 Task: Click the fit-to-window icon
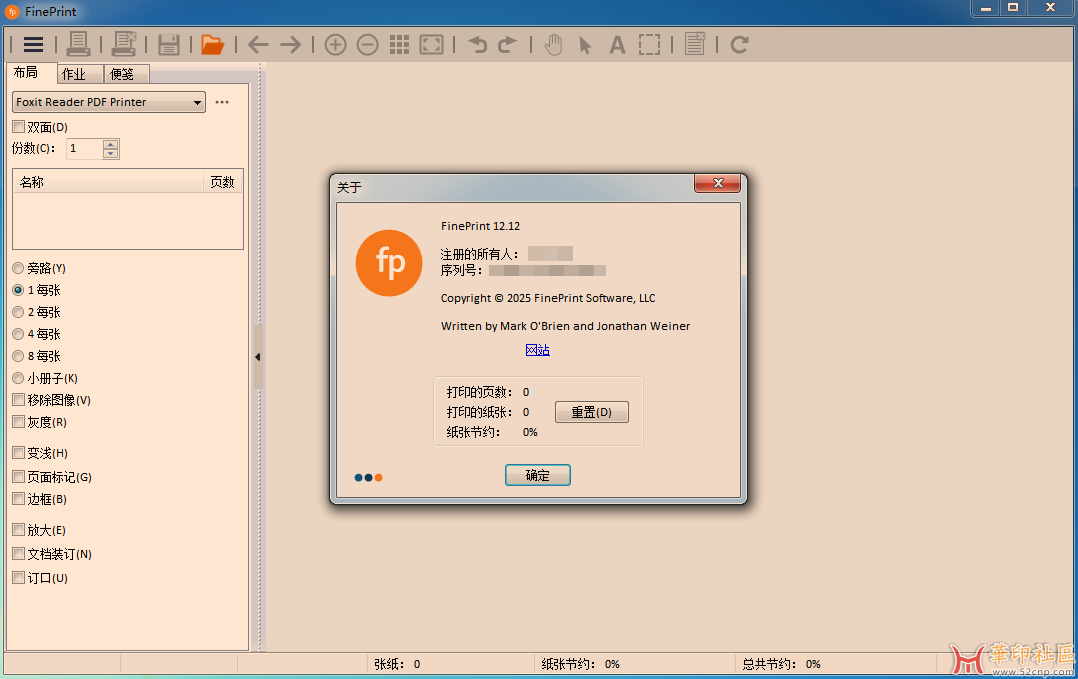[x=432, y=45]
